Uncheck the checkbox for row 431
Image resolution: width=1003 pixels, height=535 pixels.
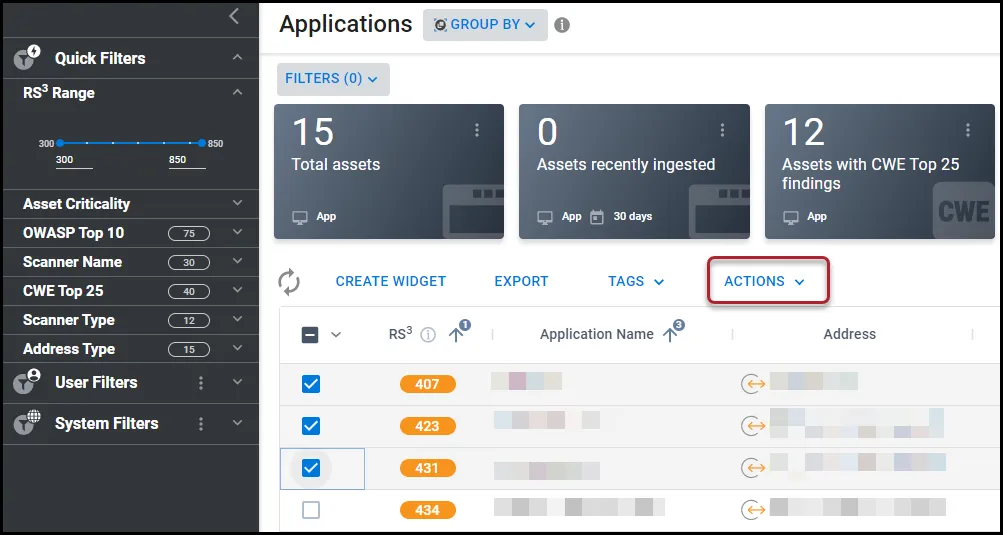tap(311, 468)
